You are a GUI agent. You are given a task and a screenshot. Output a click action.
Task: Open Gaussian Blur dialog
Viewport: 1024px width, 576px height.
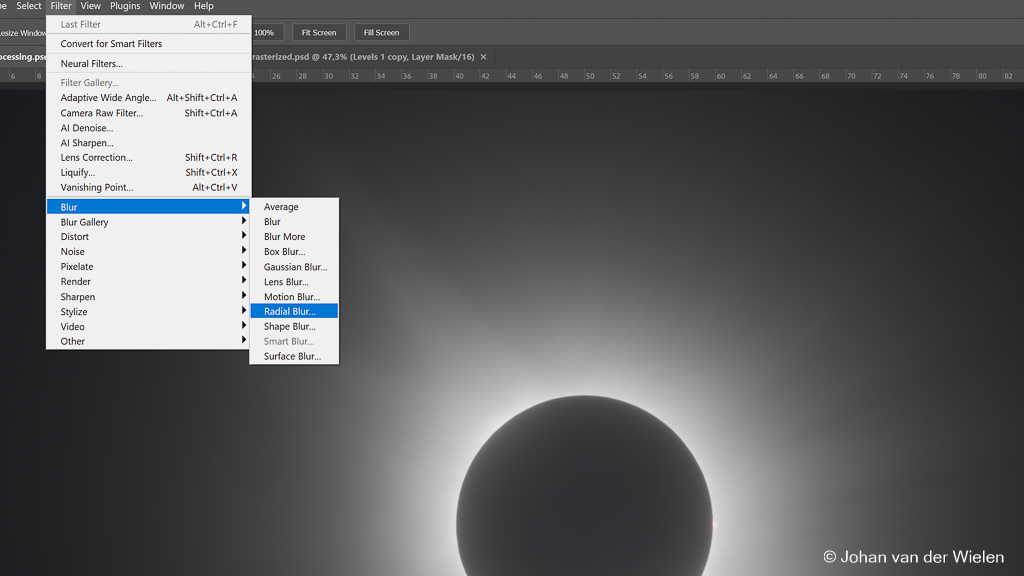coord(294,266)
